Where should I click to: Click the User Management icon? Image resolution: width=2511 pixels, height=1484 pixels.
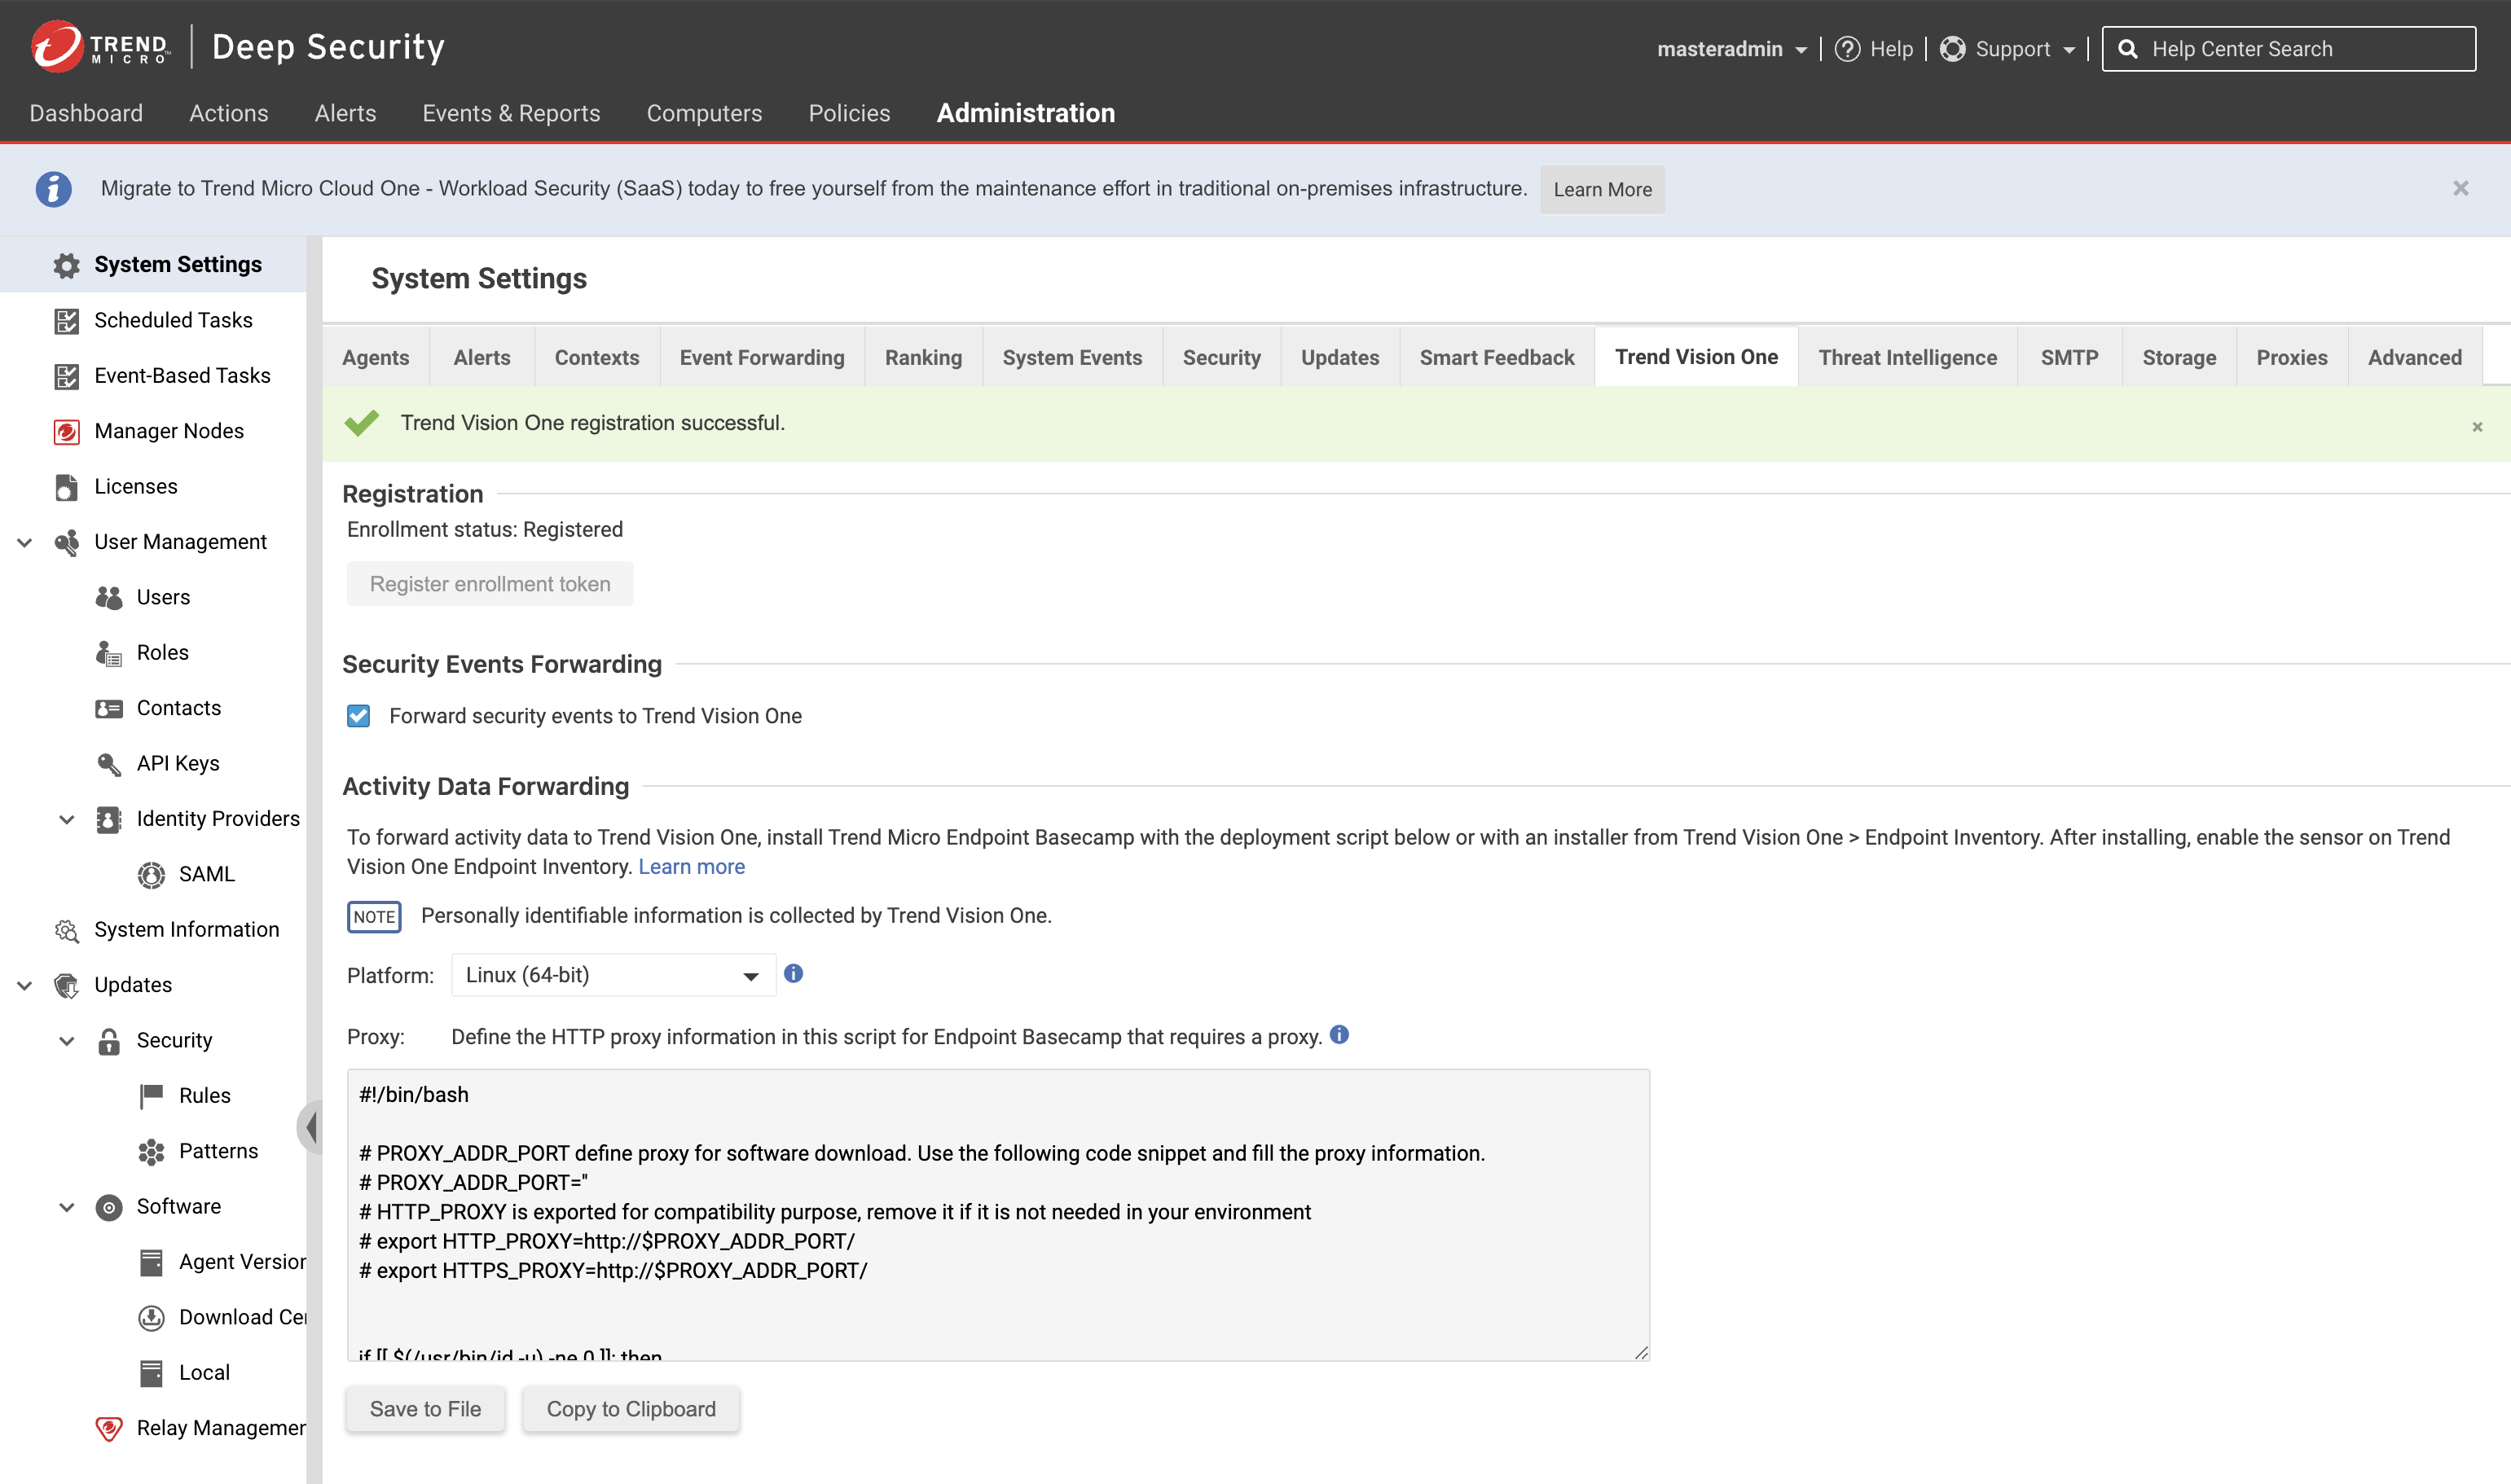pyautogui.click(x=66, y=542)
